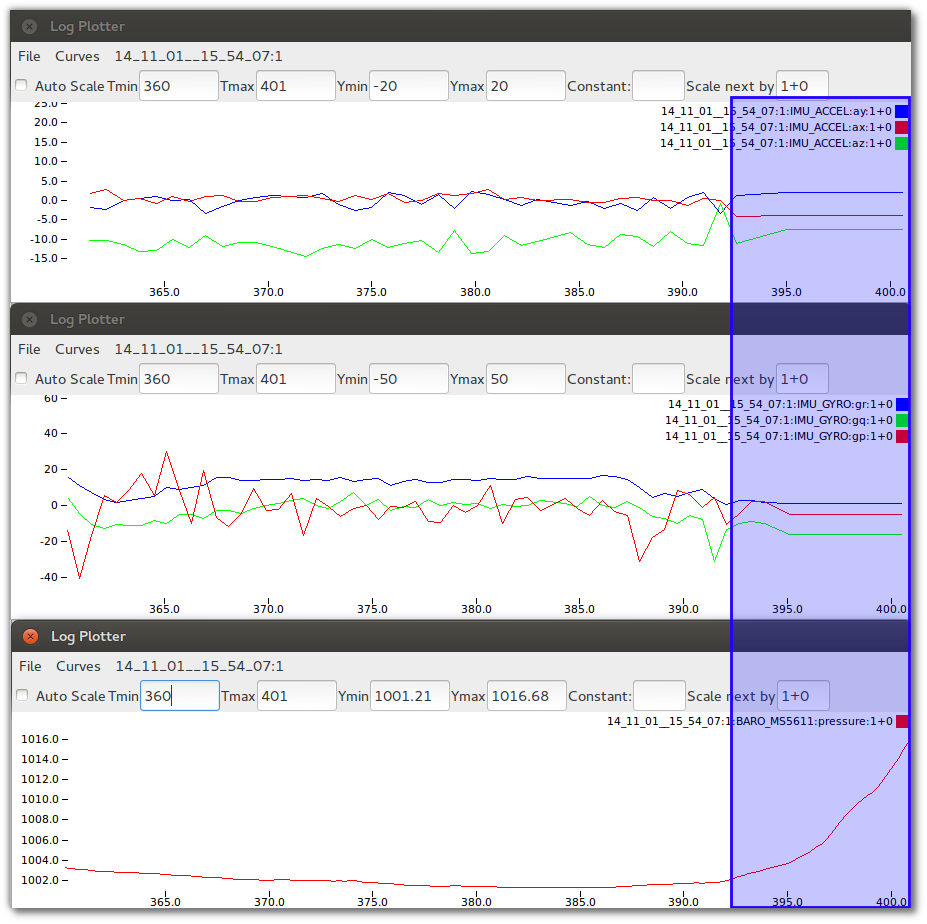Focus the Constant field in the BARO pressure window

(659, 696)
